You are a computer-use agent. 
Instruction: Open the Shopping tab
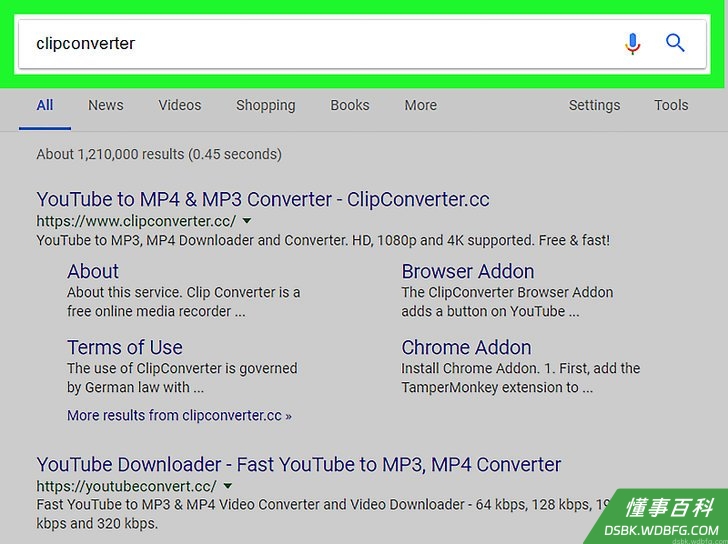pos(266,106)
